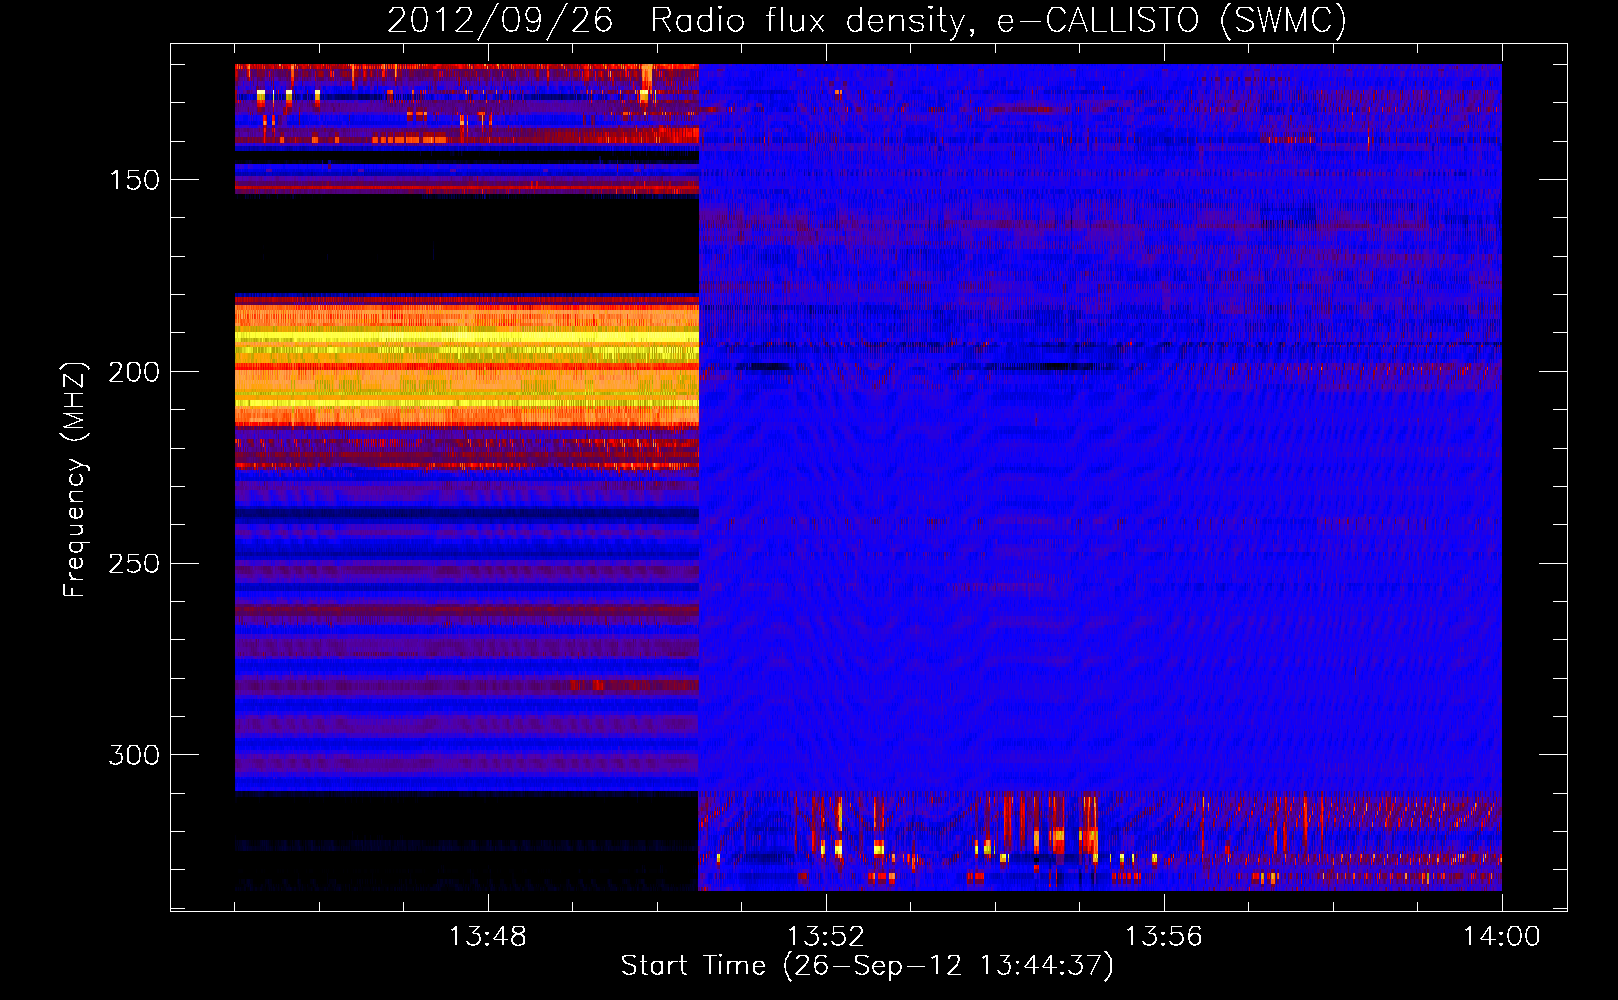Click the 'Start Time (26-Sep-12 13:44:37)' label
This screenshot has height=1000, width=1618.
point(867,966)
